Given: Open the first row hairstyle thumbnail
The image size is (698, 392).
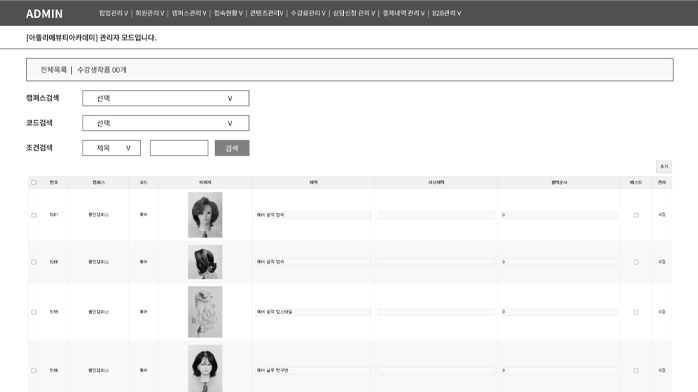Looking at the screenshot, I should tap(205, 214).
